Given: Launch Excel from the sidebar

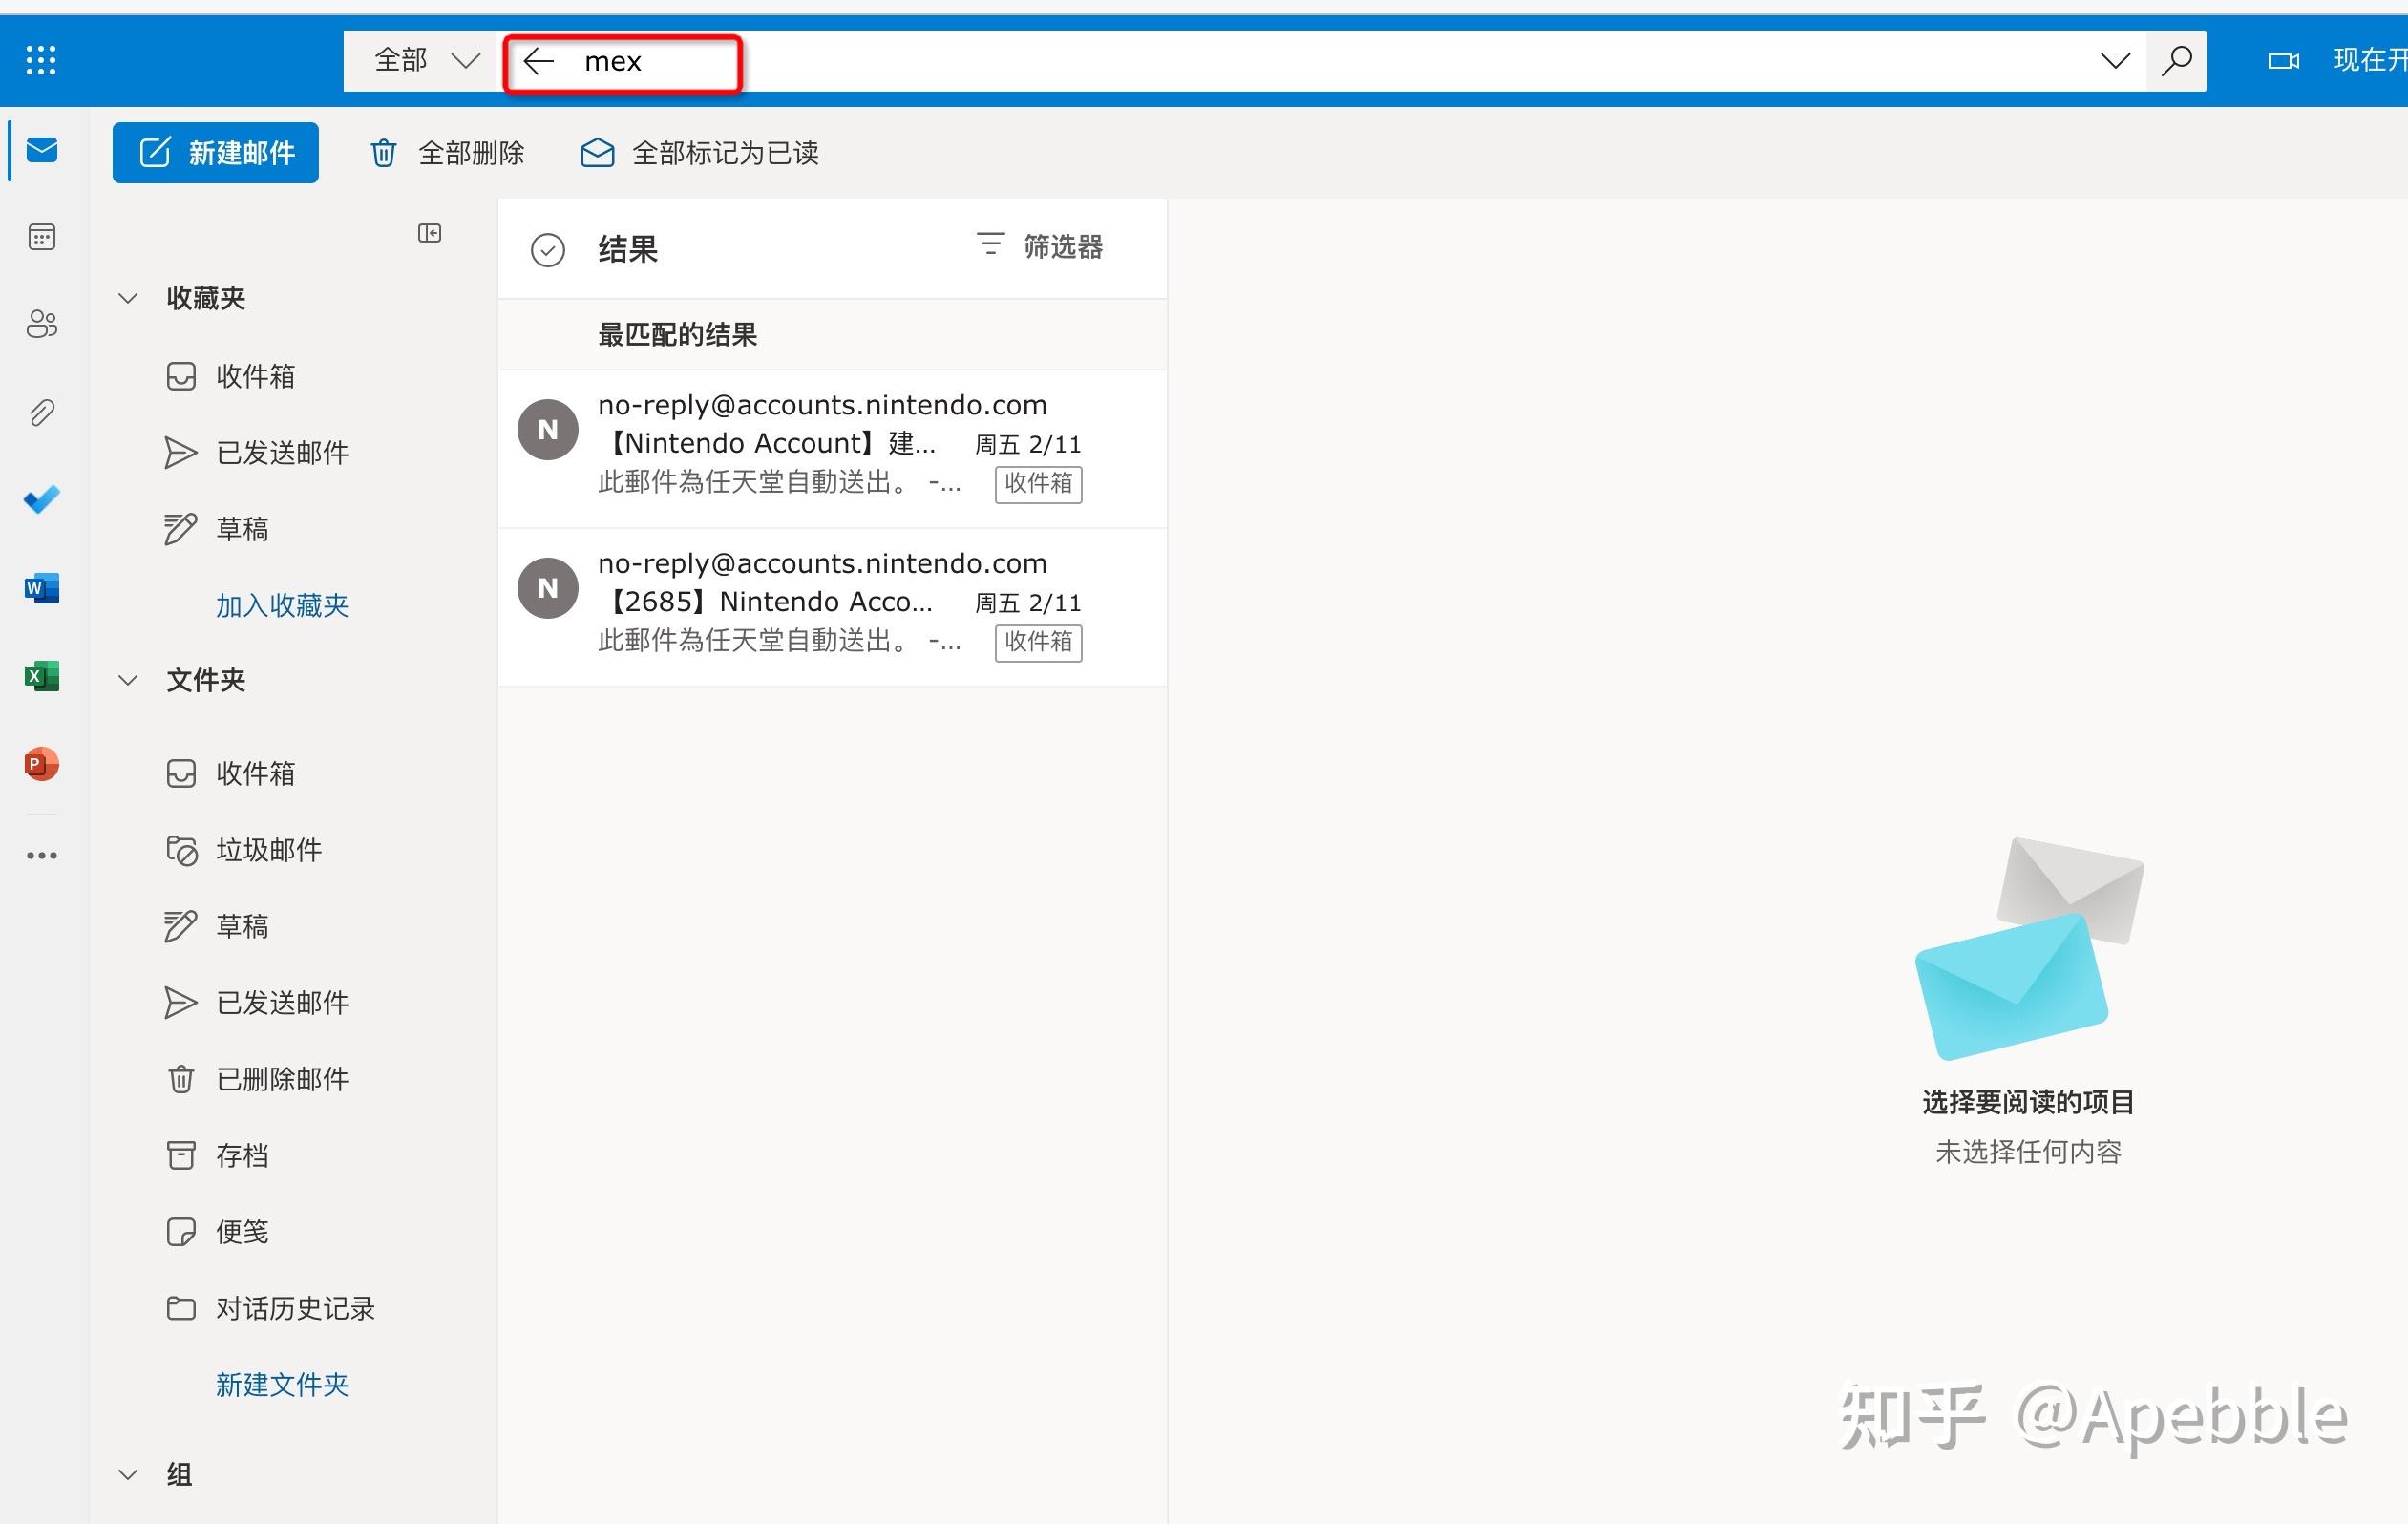Looking at the screenshot, I should coord(41,676).
